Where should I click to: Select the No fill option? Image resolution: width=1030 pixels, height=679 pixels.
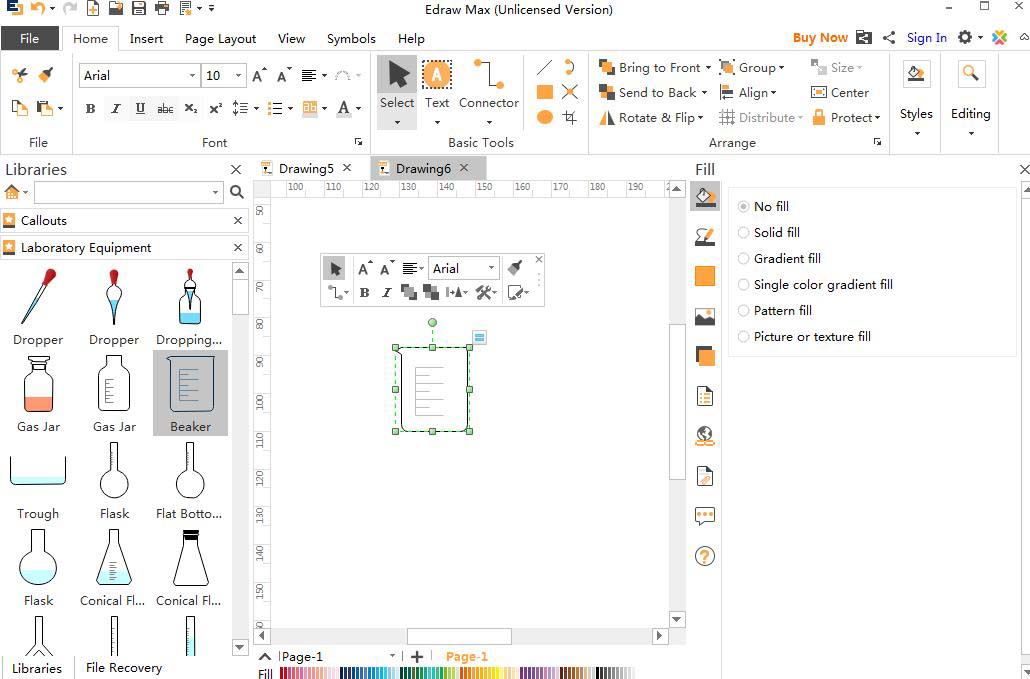click(763, 206)
